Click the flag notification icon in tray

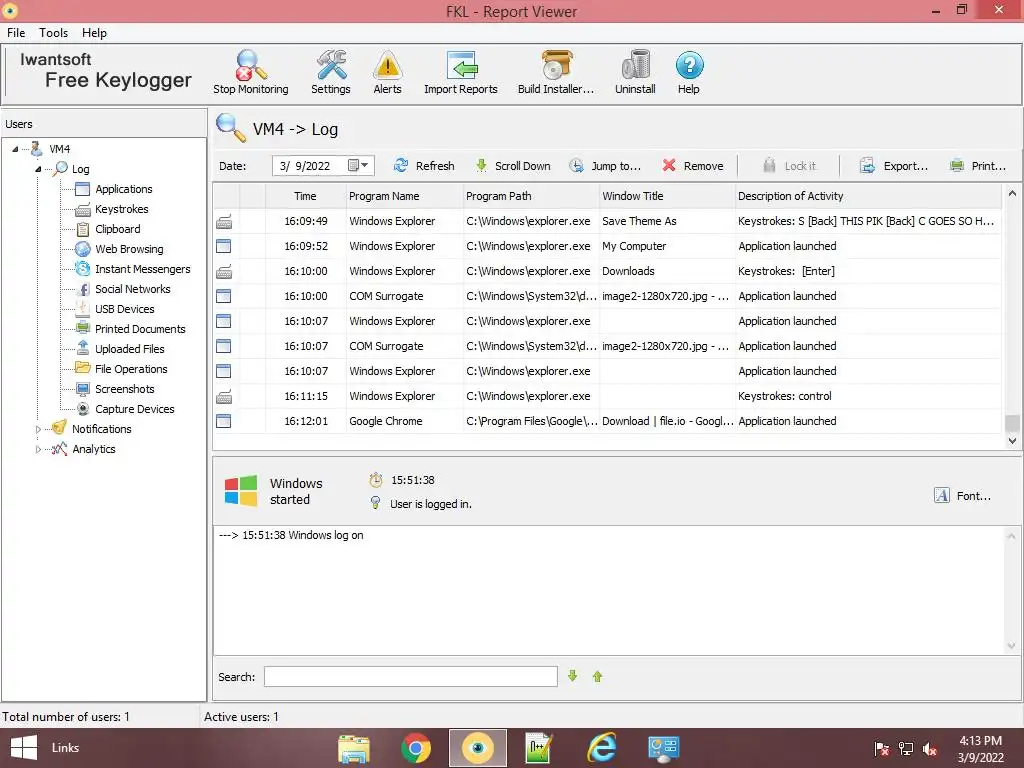pyautogui.click(x=882, y=749)
